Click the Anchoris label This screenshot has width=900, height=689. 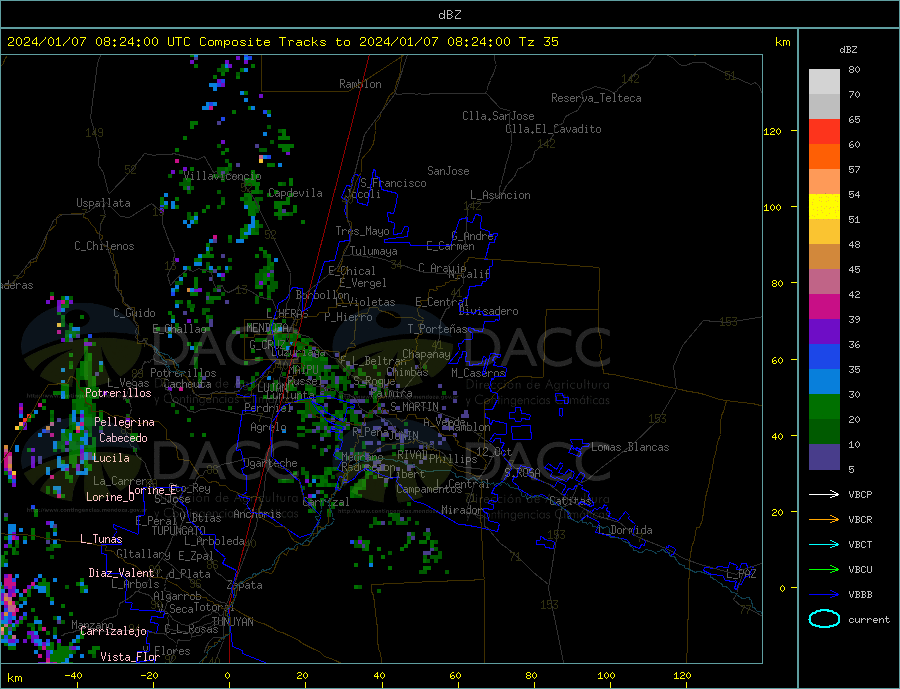tap(257, 514)
